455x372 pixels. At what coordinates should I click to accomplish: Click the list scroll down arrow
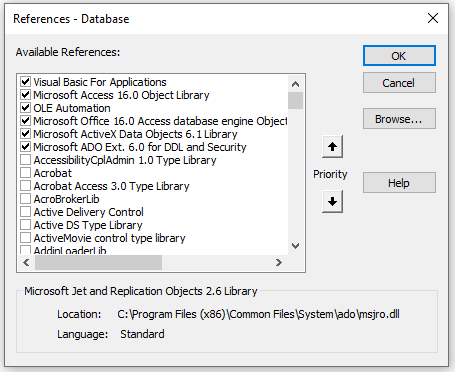(295, 246)
